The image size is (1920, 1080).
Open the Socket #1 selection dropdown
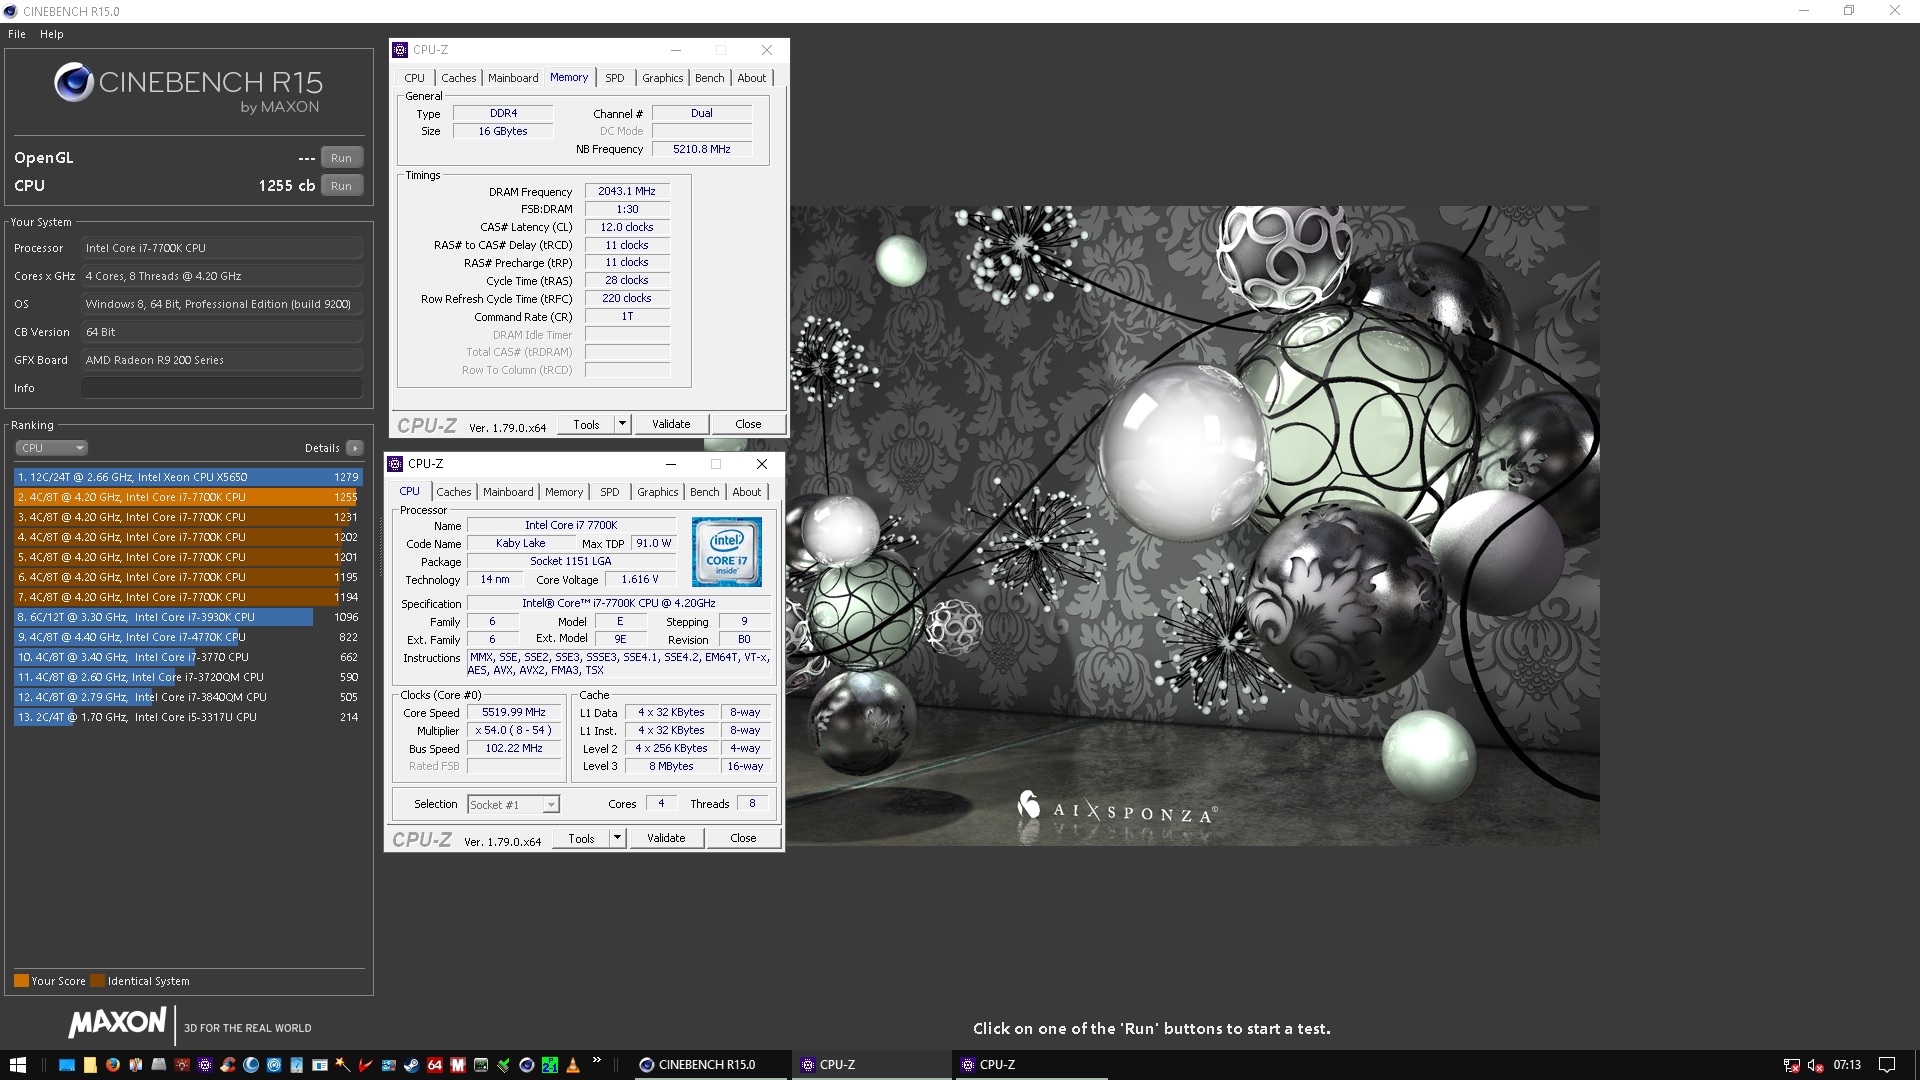(x=514, y=804)
